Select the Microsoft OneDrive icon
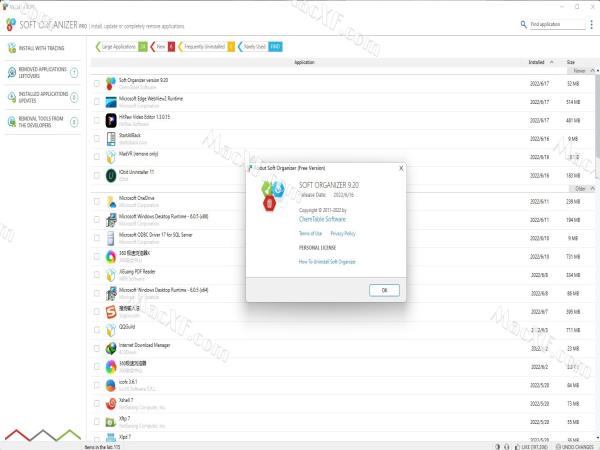Viewport: 600px width, 450px height. click(x=111, y=201)
